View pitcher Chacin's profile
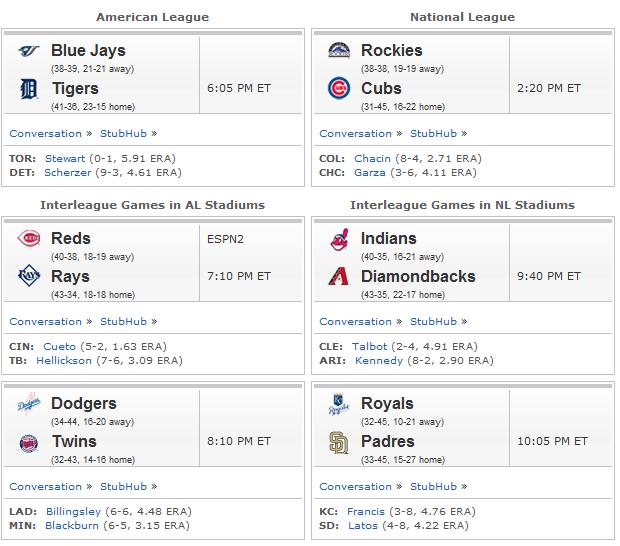This screenshot has height=546, width=620. (x=372, y=159)
